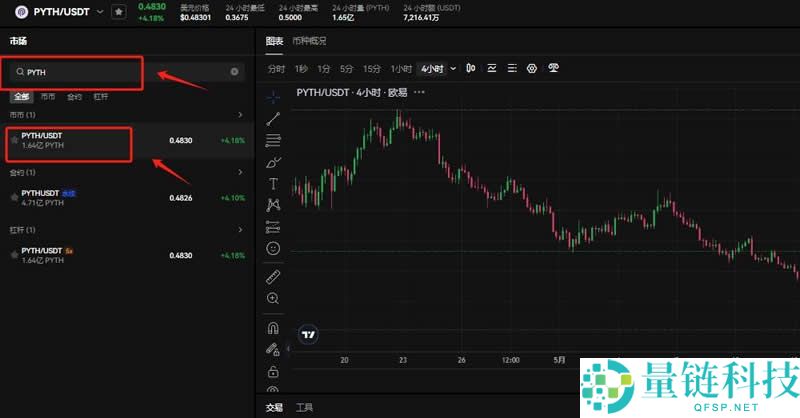Screen dimensions: 800x418
Task: Open the emoji sticker tool
Action: (x=273, y=247)
